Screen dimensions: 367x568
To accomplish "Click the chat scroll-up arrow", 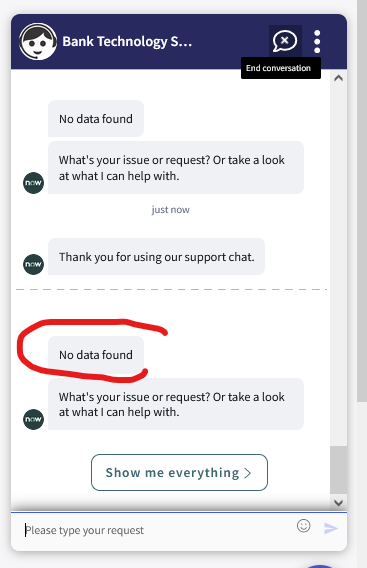I will click(338, 78).
